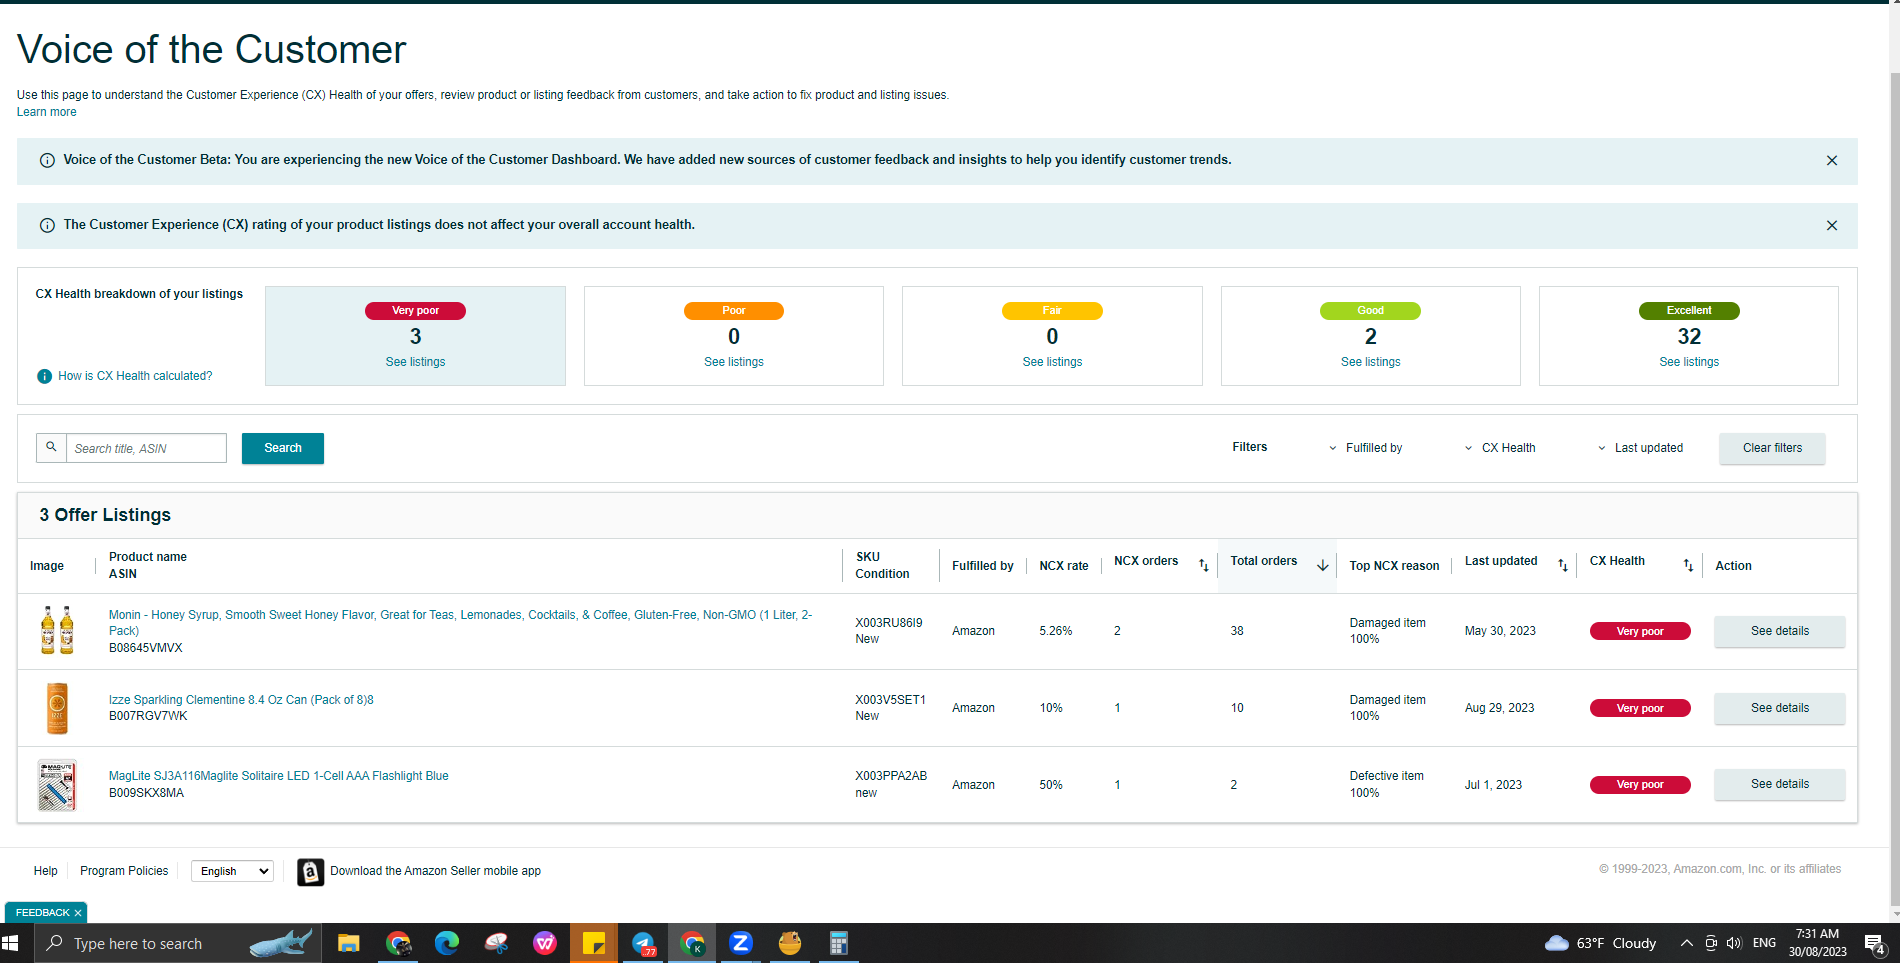Image resolution: width=1900 pixels, height=963 pixels.
Task: Select the Very poor CX Health card
Action: click(415, 336)
